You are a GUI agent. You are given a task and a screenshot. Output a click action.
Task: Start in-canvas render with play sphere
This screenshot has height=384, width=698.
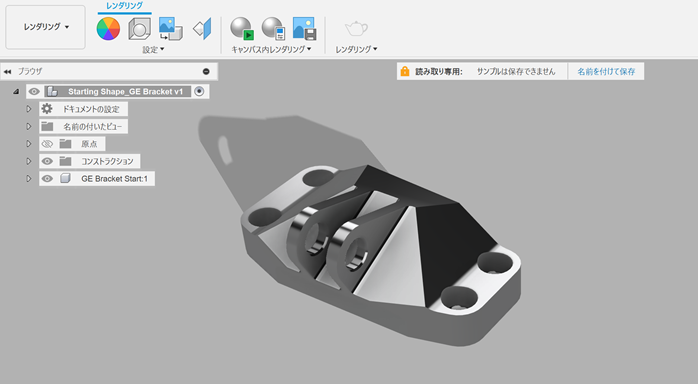coord(242,29)
